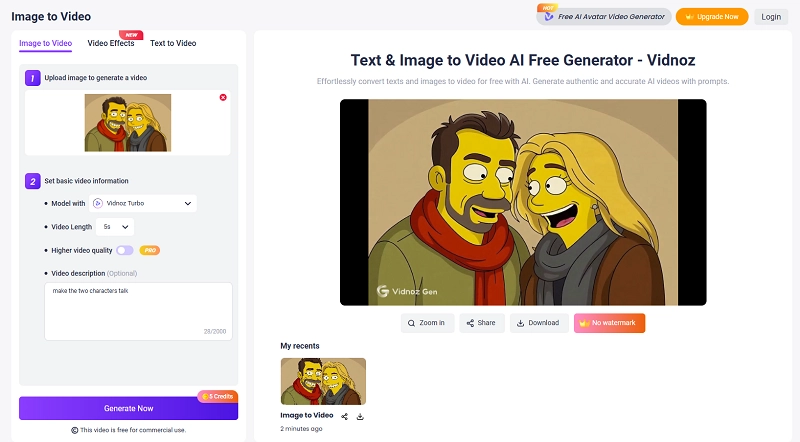
Task: Open the recent Image to Video thumbnail
Action: click(323, 381)
